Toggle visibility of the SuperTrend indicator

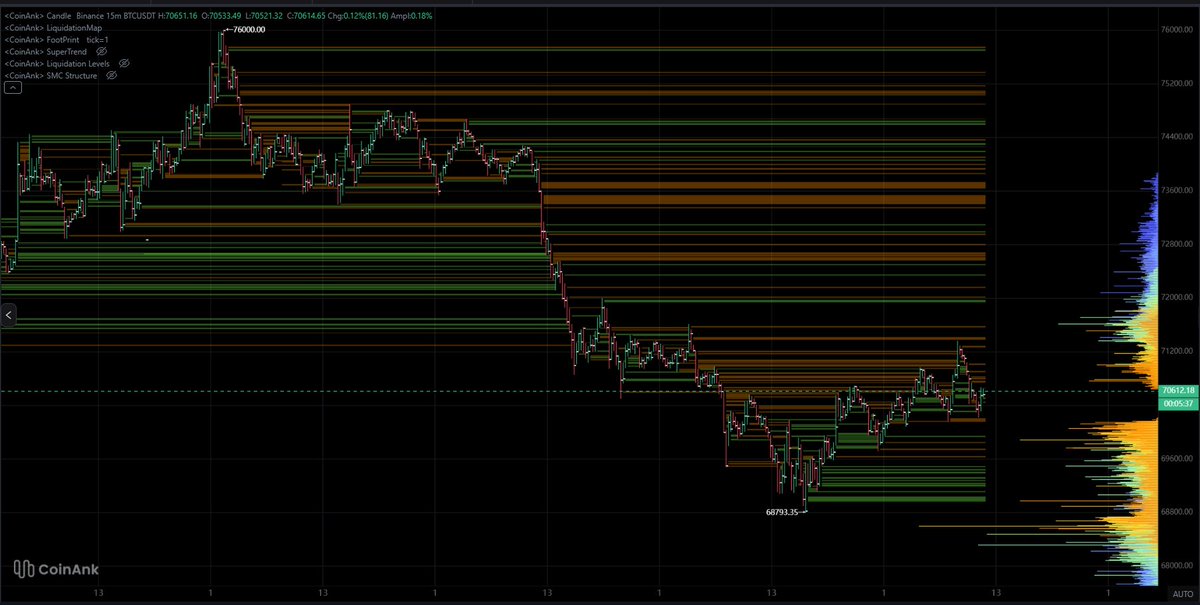tap(101, 51)
